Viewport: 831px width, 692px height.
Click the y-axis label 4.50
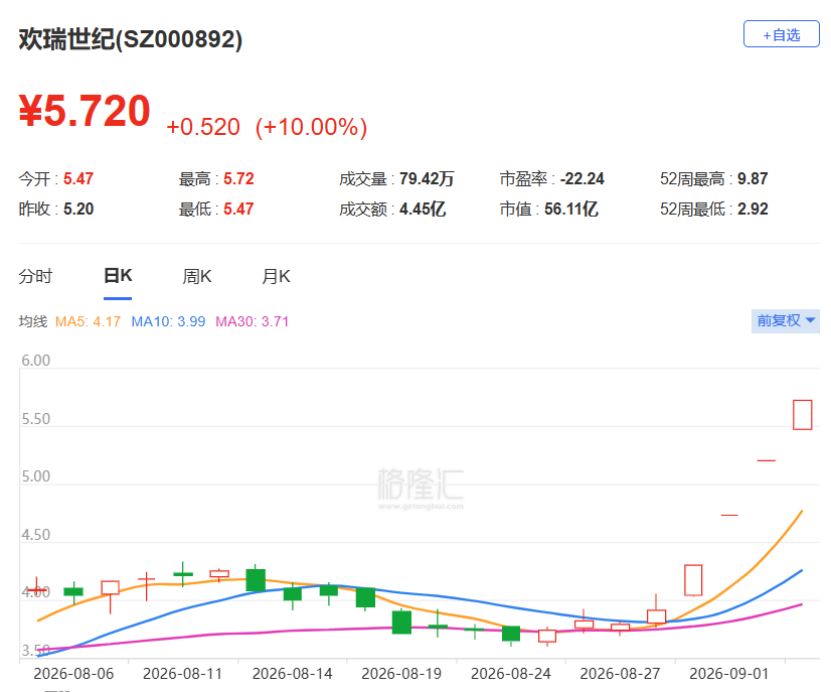[x=36, y=535]
